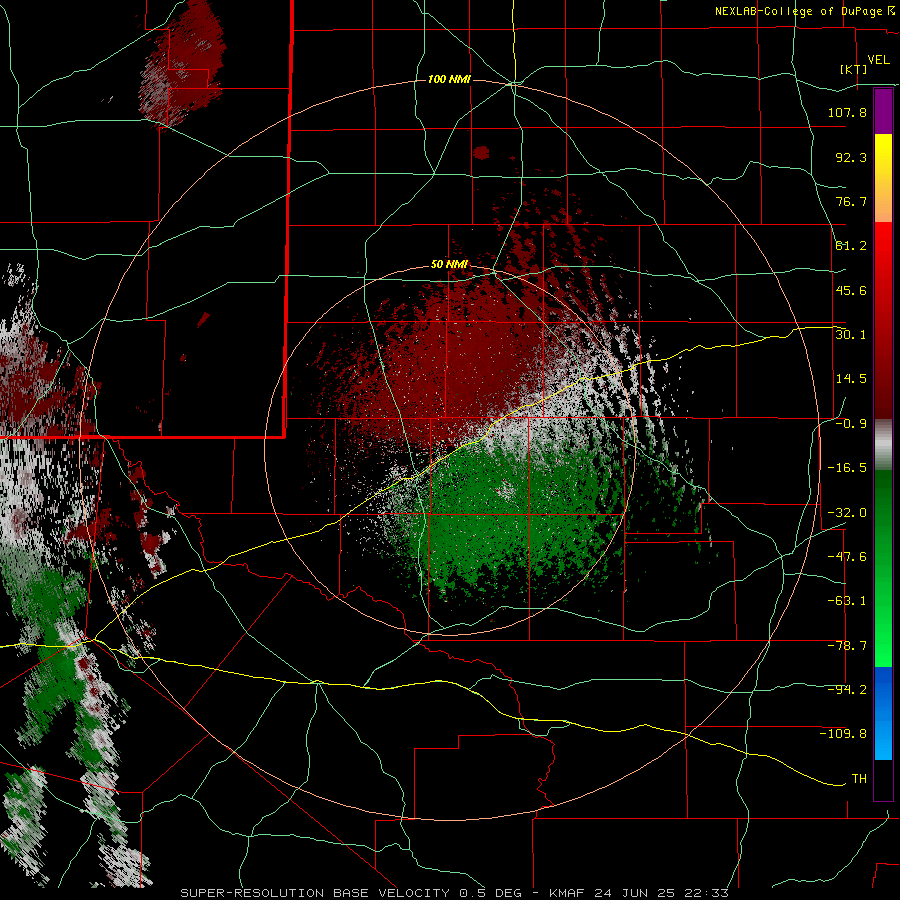Viewport: 900px width, 900px height.
Task: Click the Super-Resolution Base Velocity caption text
Action: tap(454, 893)
